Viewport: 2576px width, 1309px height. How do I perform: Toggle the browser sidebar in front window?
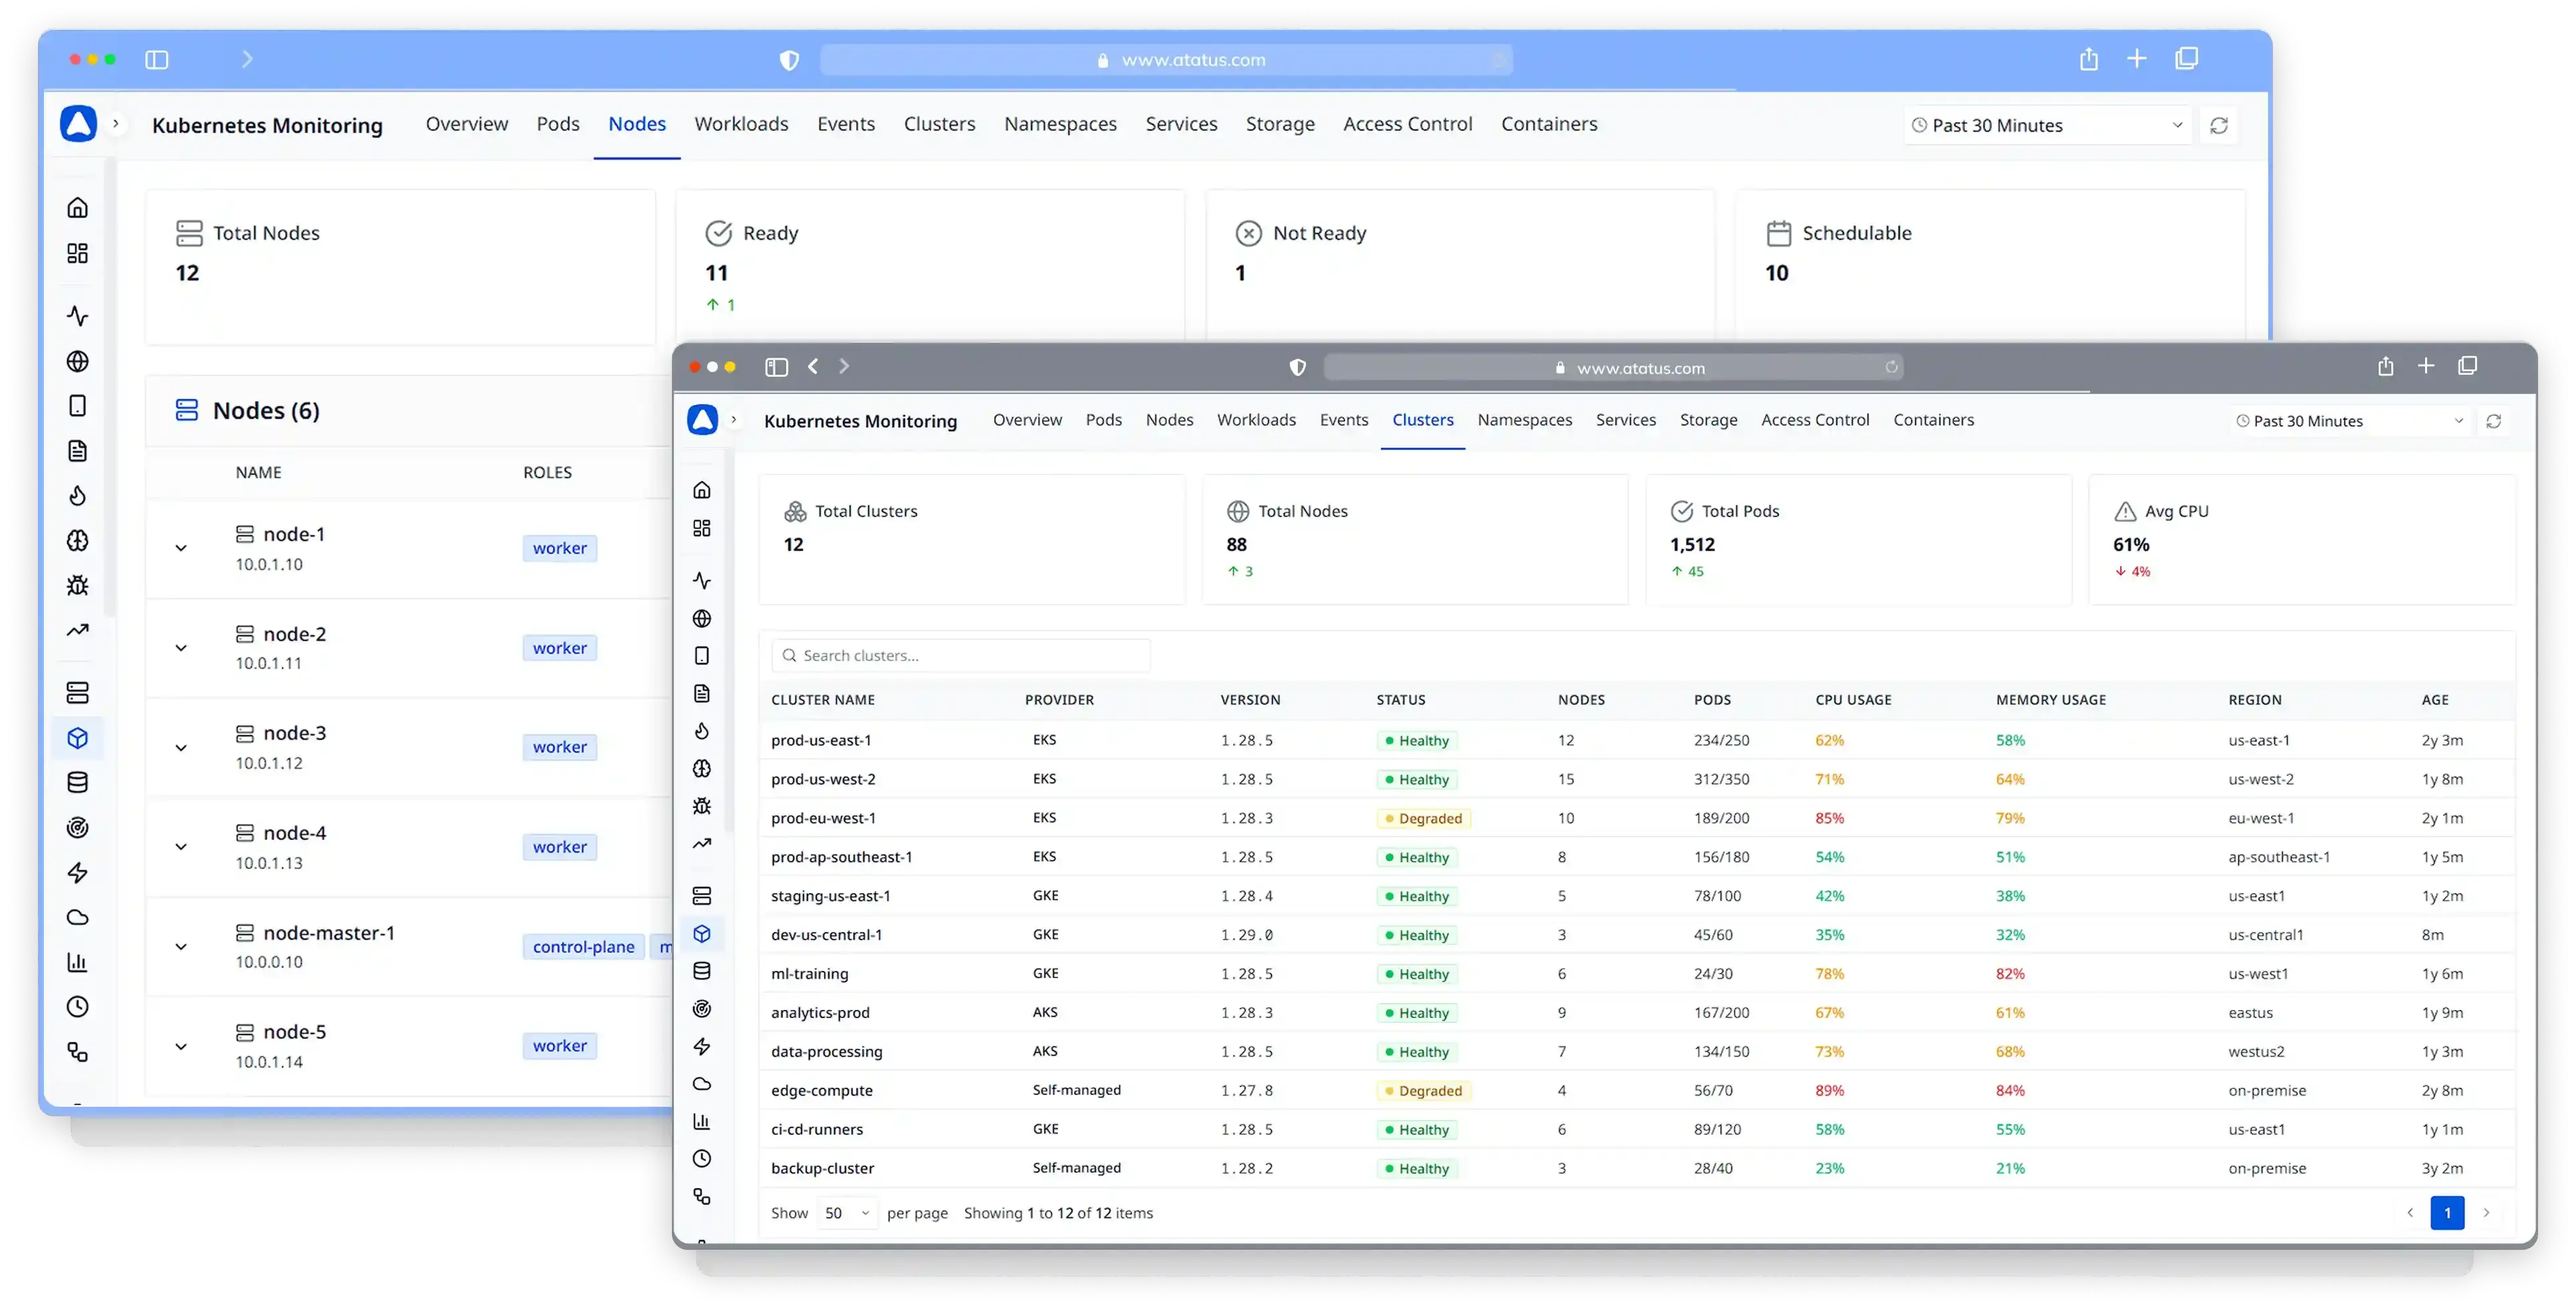pos(776,367)
